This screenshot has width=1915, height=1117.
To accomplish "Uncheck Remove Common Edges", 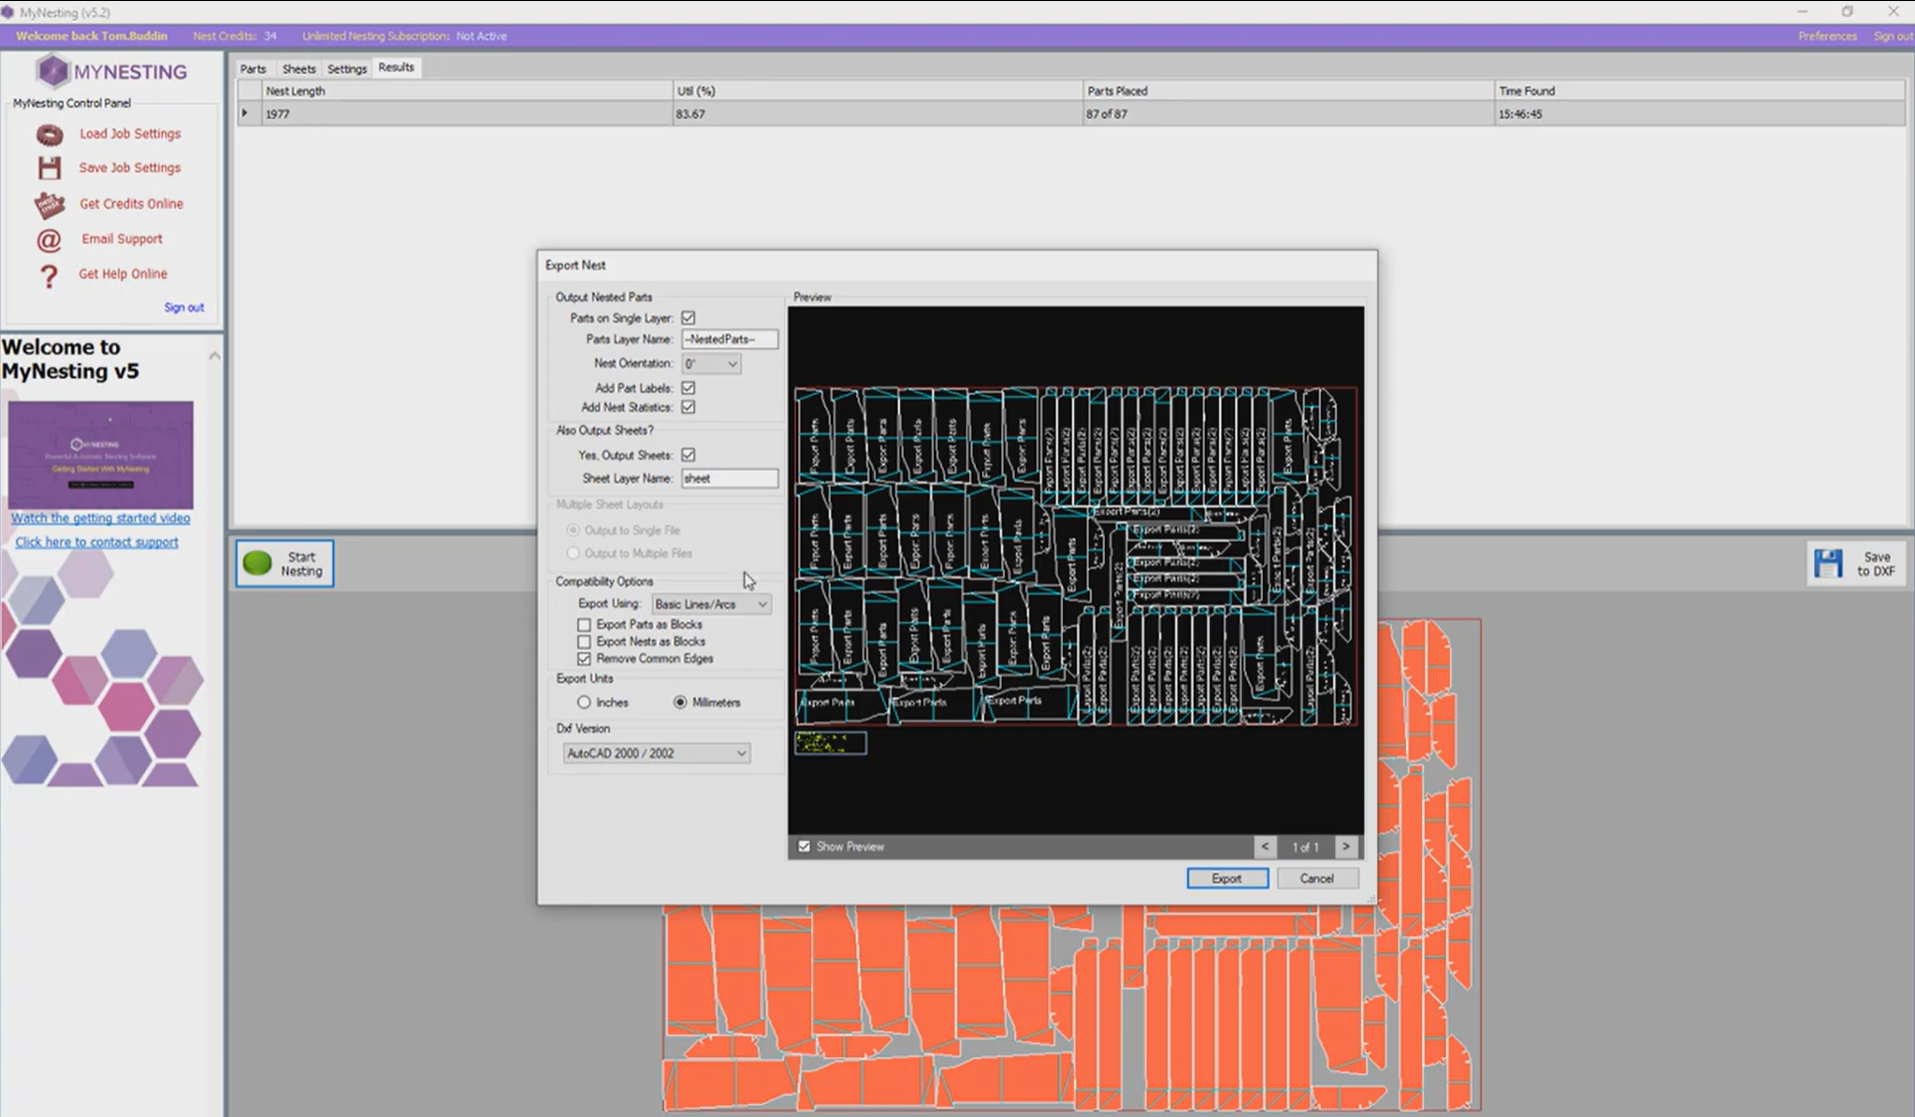I will point(584,659).
